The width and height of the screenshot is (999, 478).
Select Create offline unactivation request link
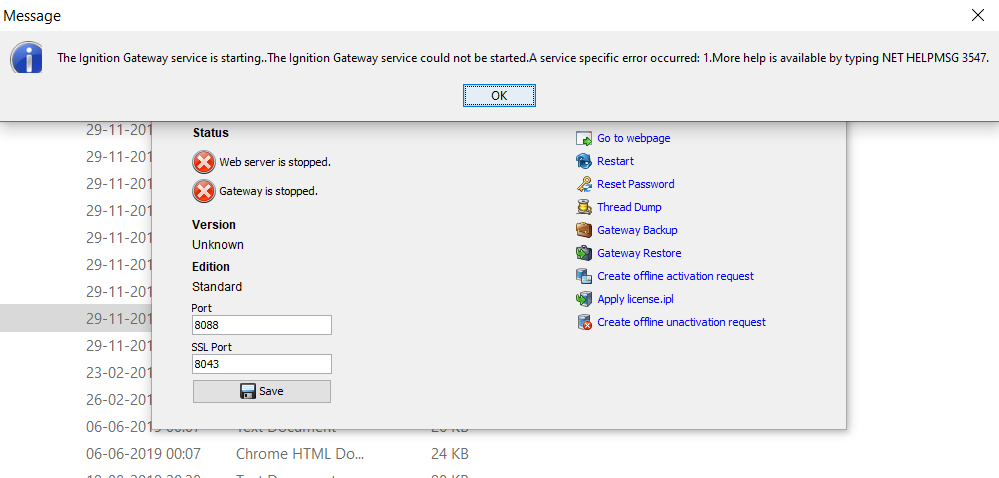click(x=681, y=322)
